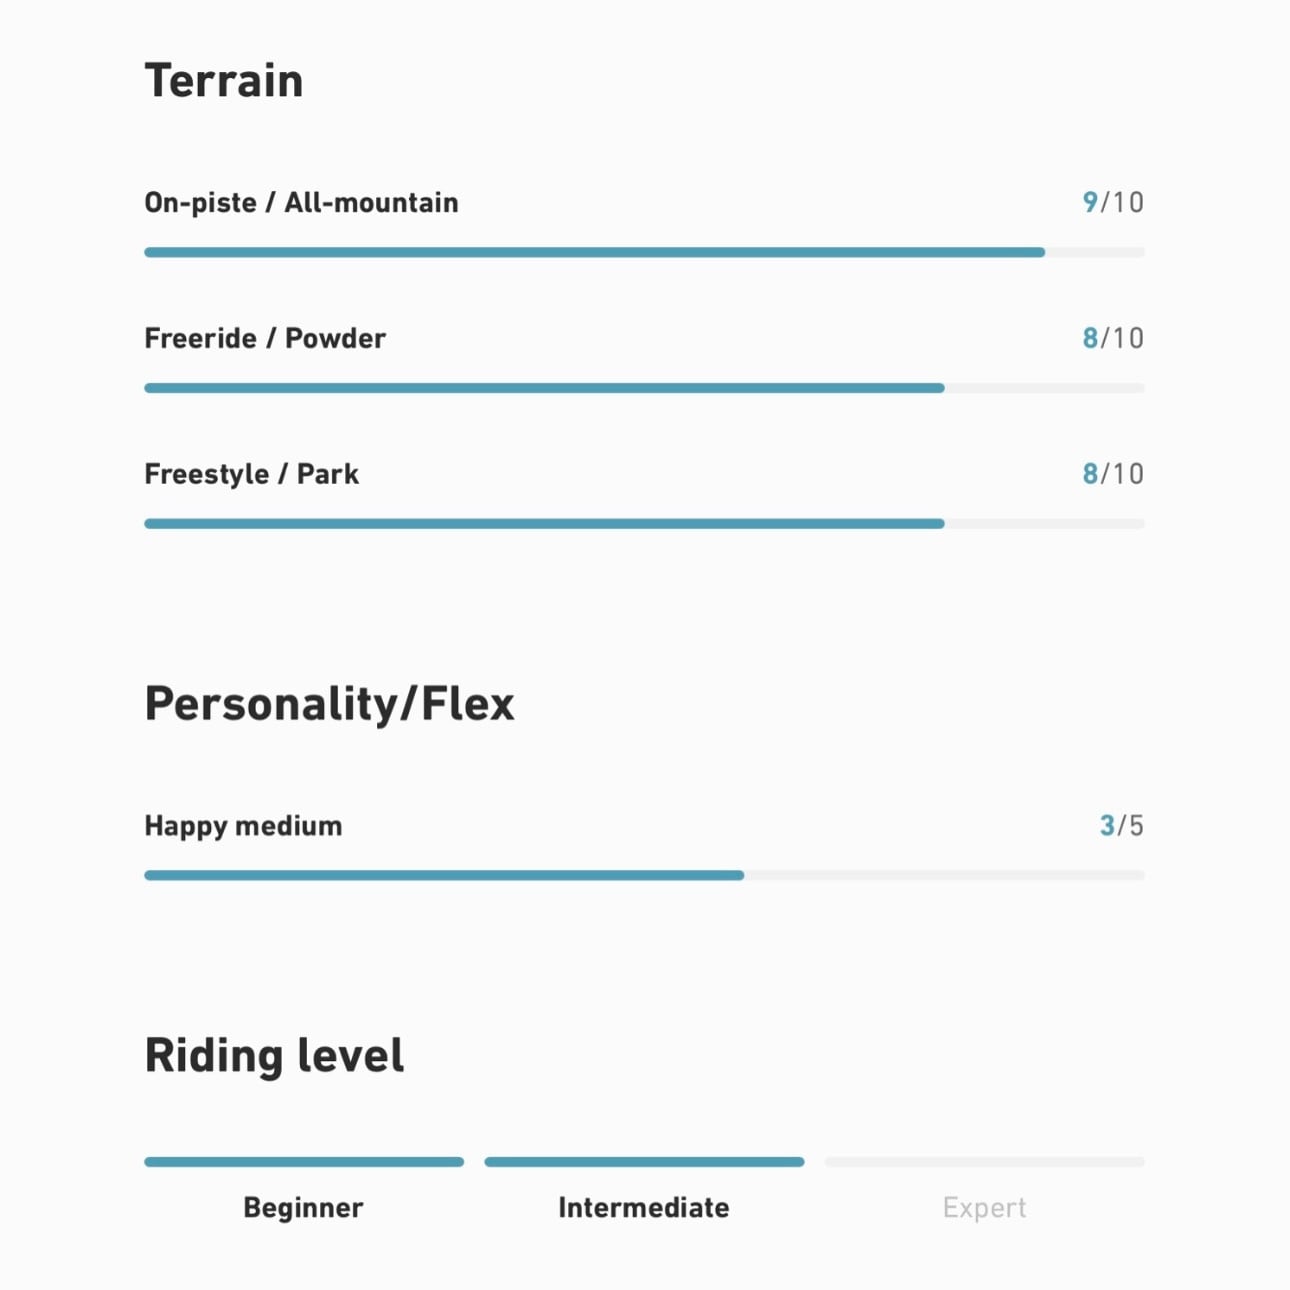This screenshot has height=1290, width=1290.
Task: Click the Happy medium flex bar
Action: pos(644,876)
